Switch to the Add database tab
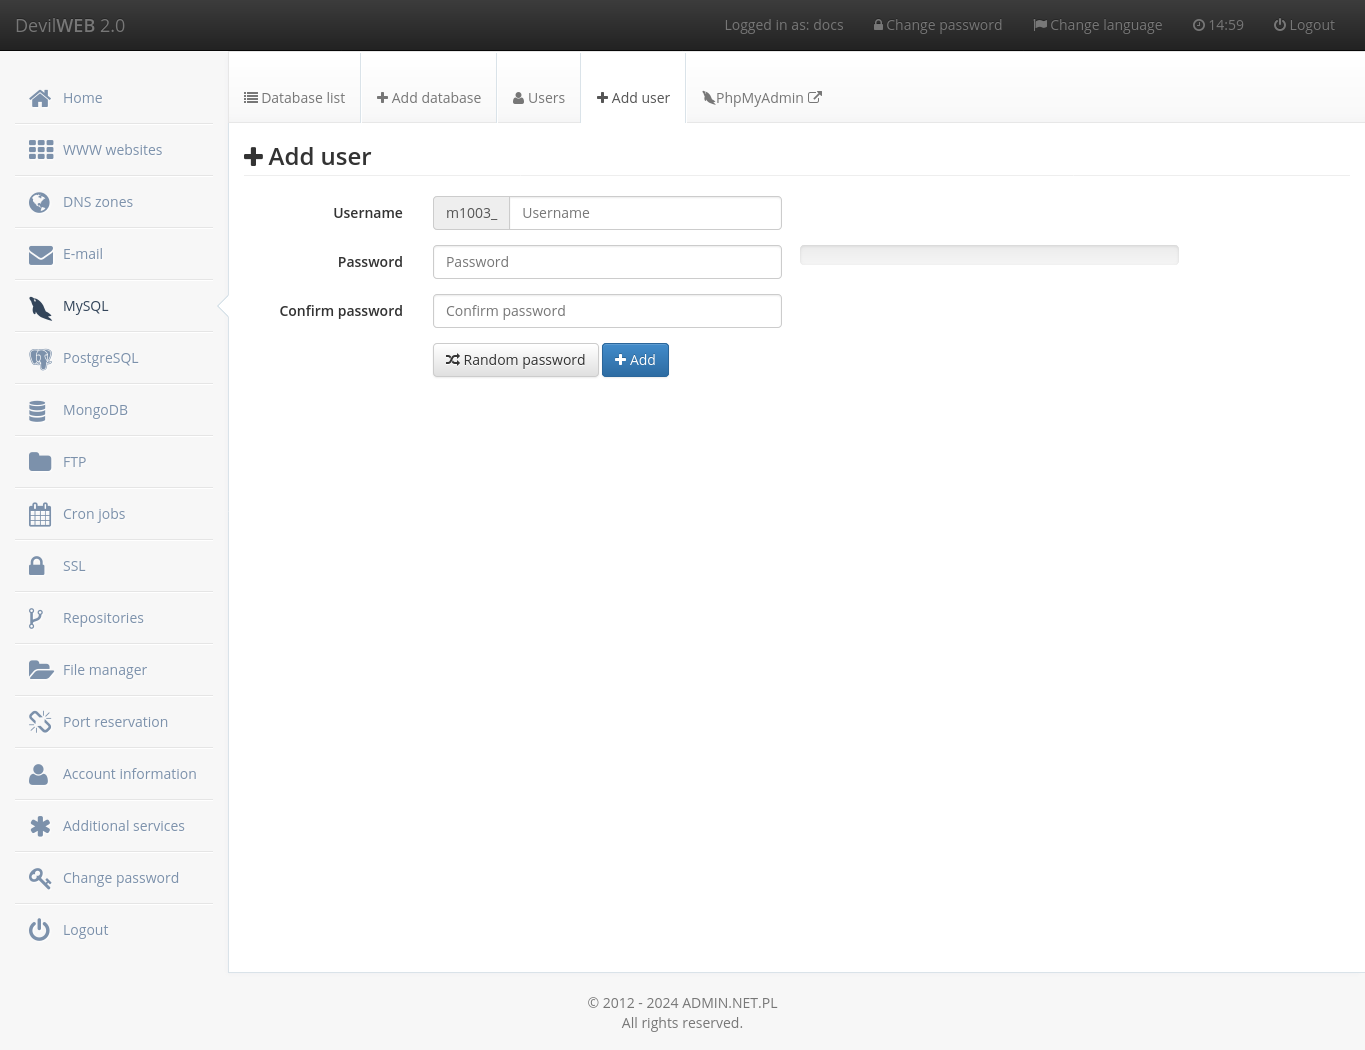Image resolution: width=1365 pixels, height=1050 pixels. [428, 97]
